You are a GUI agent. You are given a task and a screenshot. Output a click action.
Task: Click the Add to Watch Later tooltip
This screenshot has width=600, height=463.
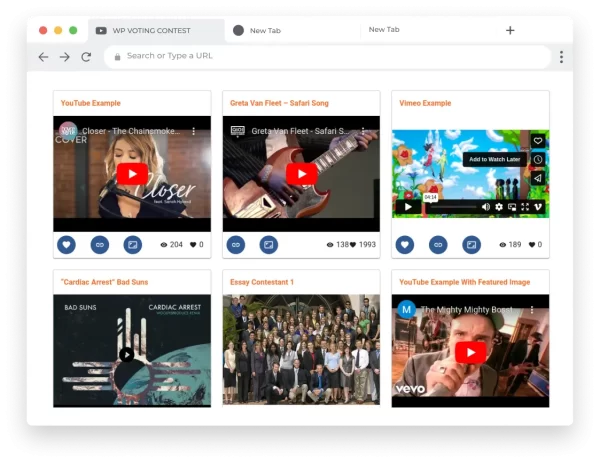pos(494,159)
